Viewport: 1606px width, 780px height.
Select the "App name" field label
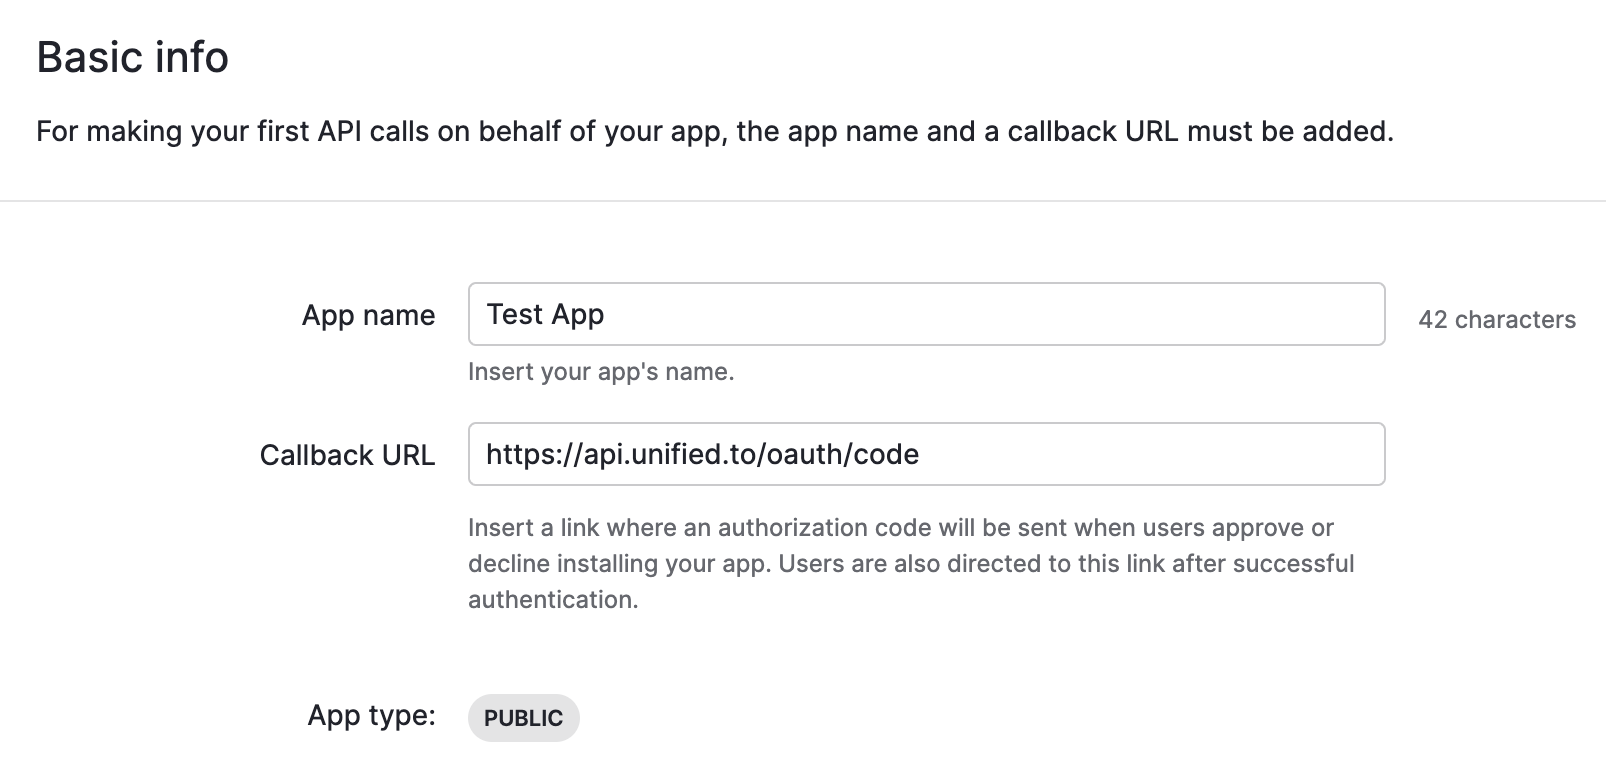[x=368, y=315]
